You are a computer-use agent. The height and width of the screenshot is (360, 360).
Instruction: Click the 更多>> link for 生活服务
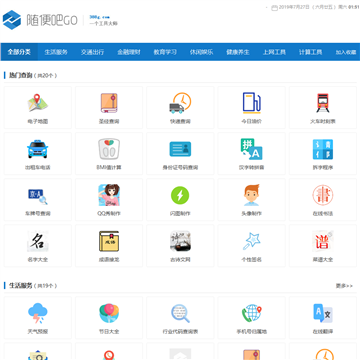tap(344, 286)
